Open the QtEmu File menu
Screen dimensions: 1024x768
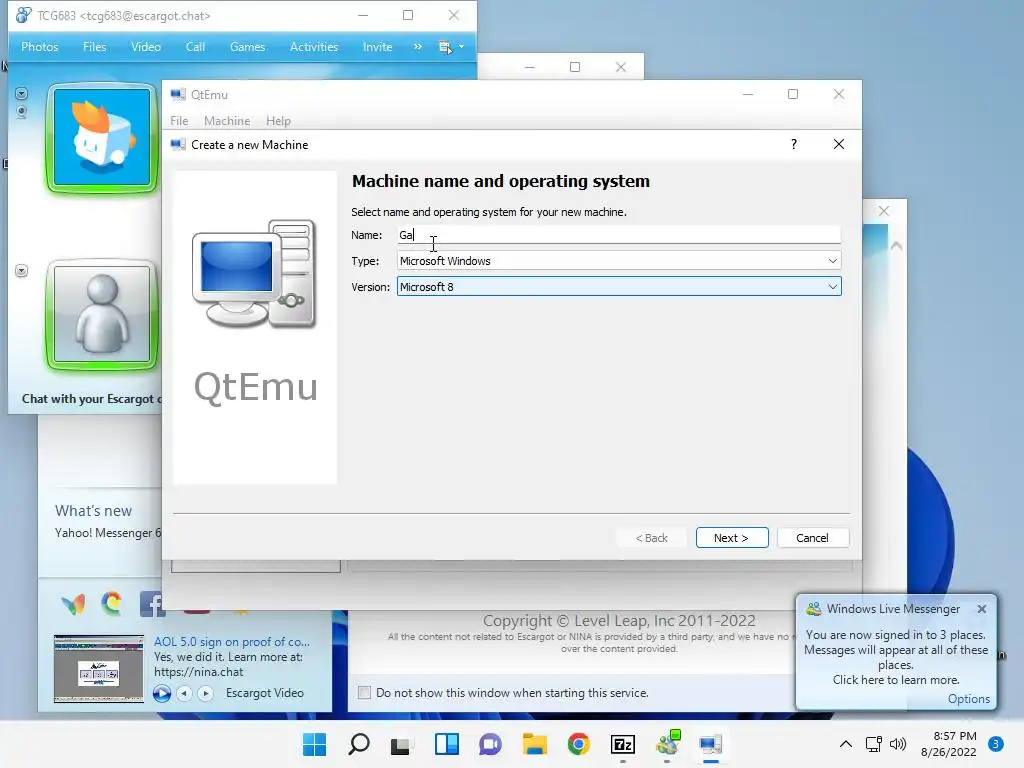[x=179, y=121]
